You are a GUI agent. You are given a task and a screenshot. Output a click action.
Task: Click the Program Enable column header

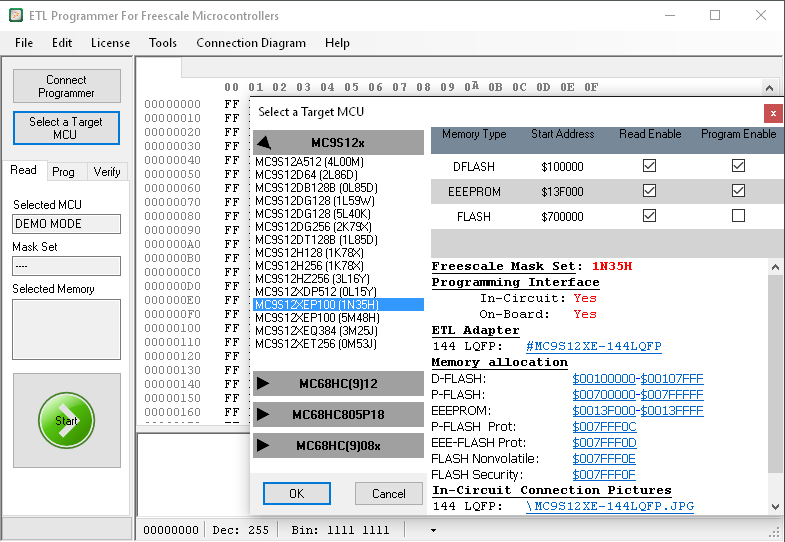[738, 134]
